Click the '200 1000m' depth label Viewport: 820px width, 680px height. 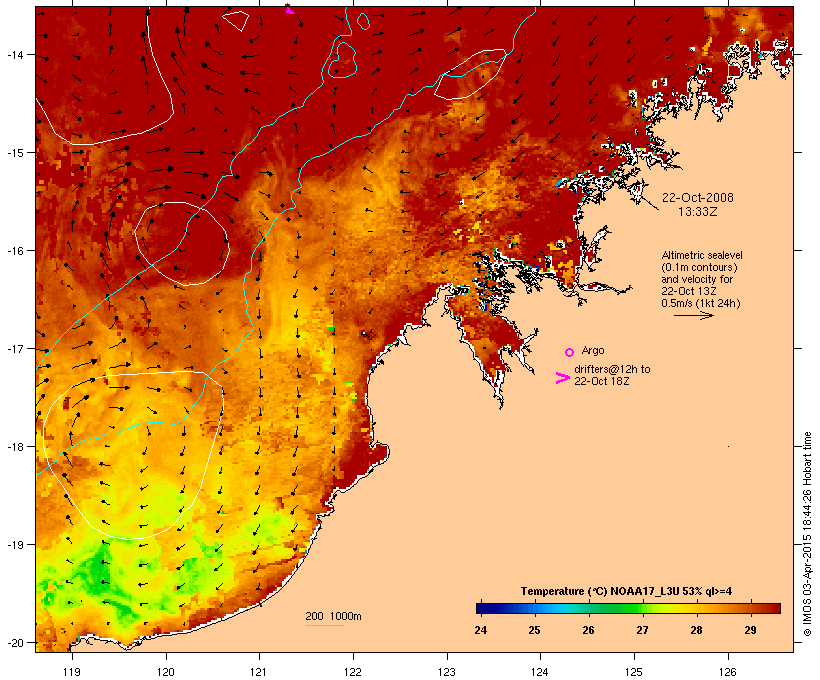333,616
